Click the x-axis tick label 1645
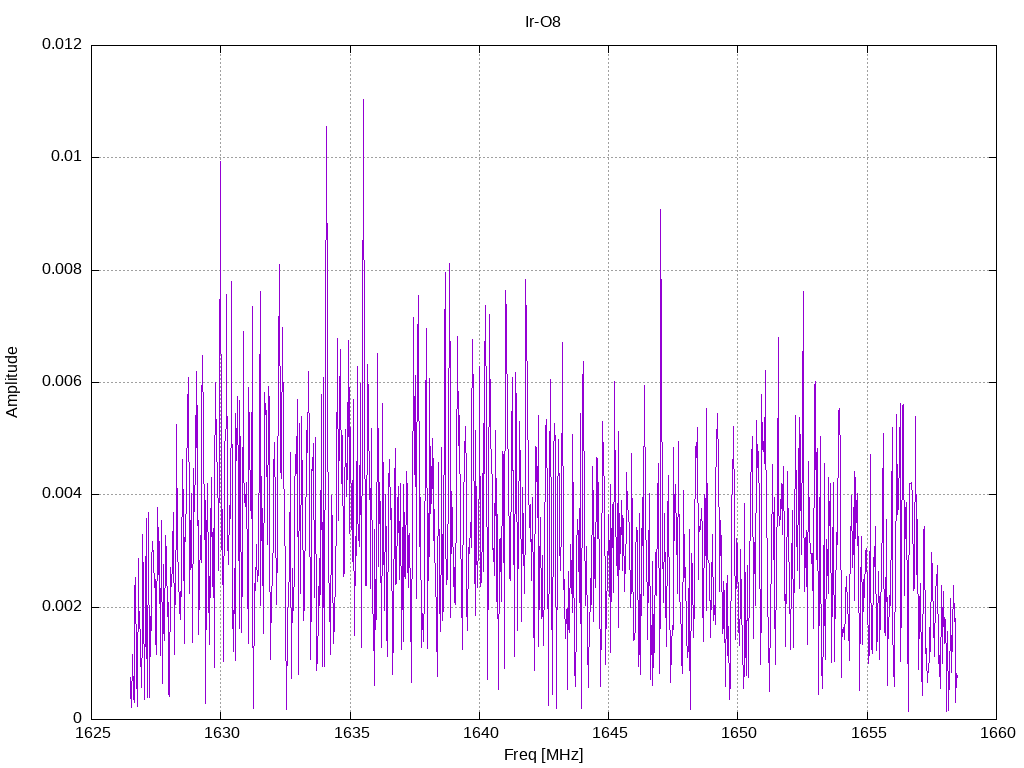1024x768 pixels. (x=609, y=733)
